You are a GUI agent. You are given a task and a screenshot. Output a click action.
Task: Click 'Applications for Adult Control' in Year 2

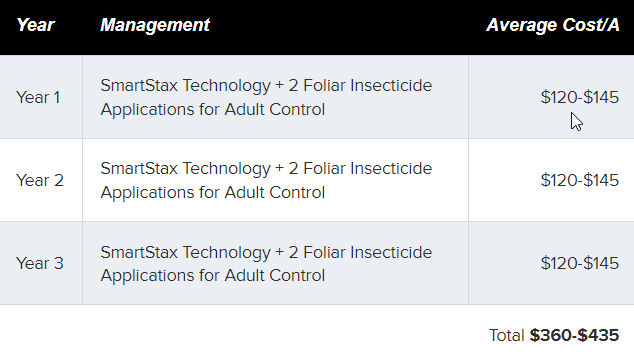click(213, 193)
